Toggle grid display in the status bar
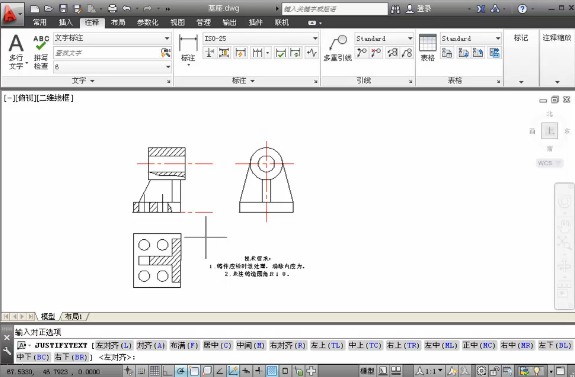575x377 pixels. click(x=155, y=371)
